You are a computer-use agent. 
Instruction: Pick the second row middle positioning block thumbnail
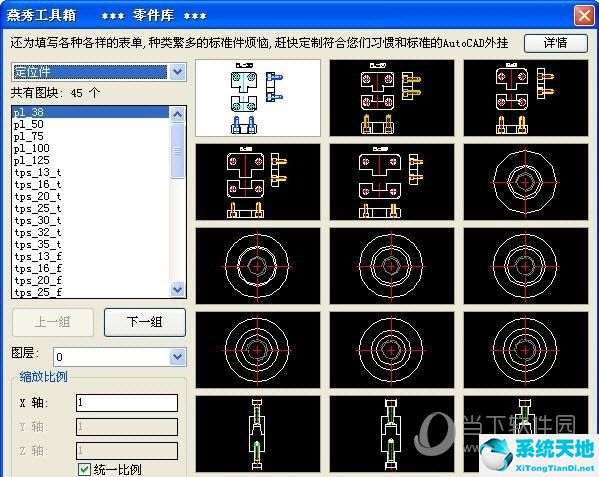point(392,182)
